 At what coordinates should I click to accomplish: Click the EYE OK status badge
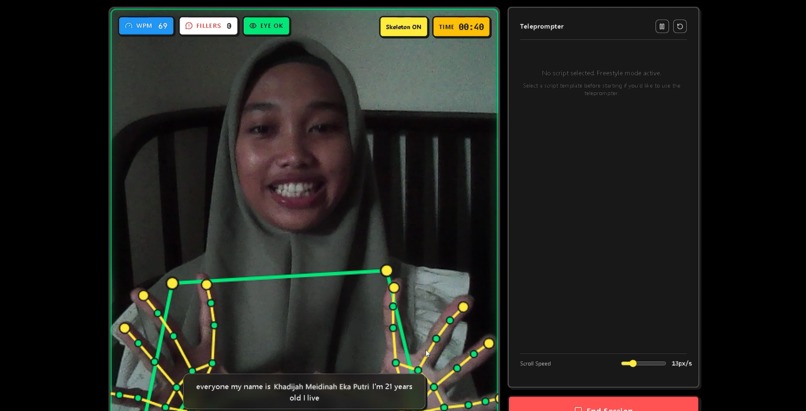click(x=266, y=26)
